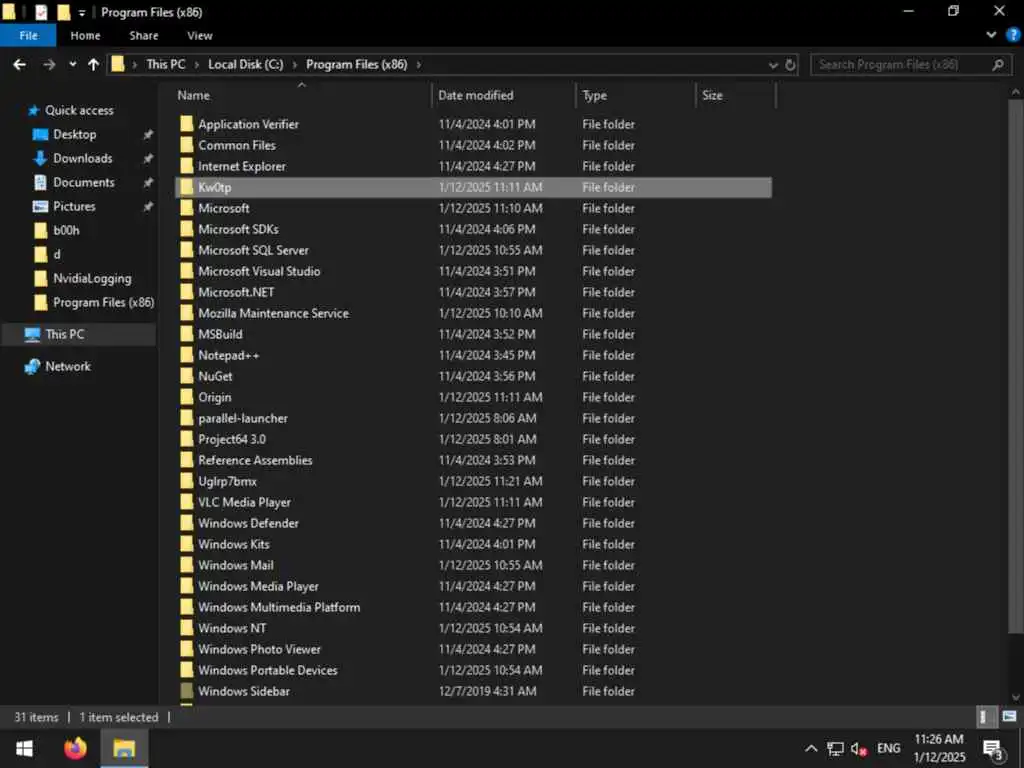Open Documents in the navigation pane
This screenshot has width=1024, height=768.
(84, 183)
